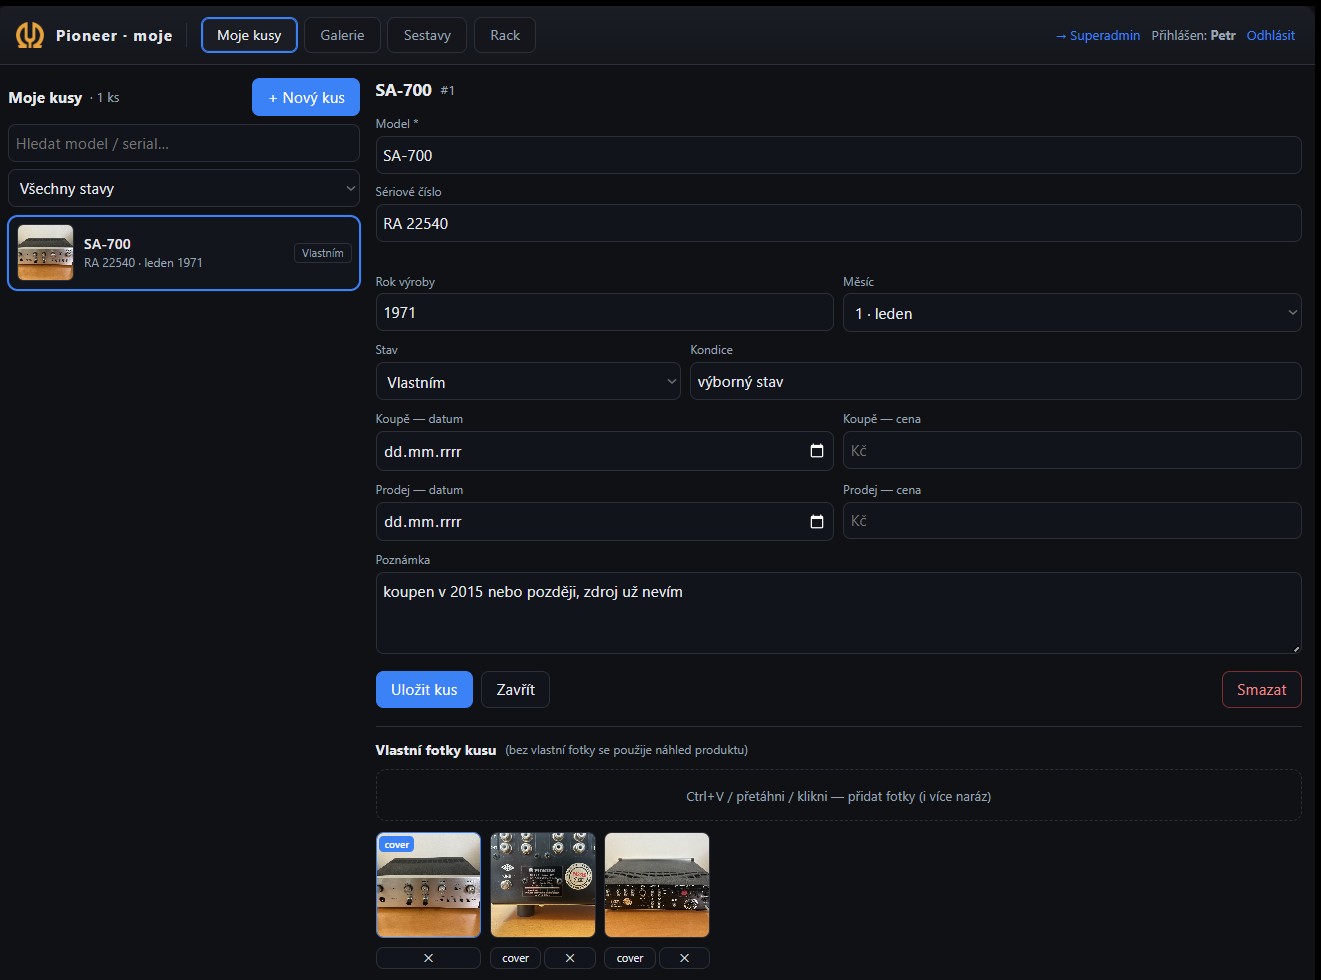Log out via Odhlásit link
The height and width of the screenshot is (980, 1321).
[x=1270, y=35]
